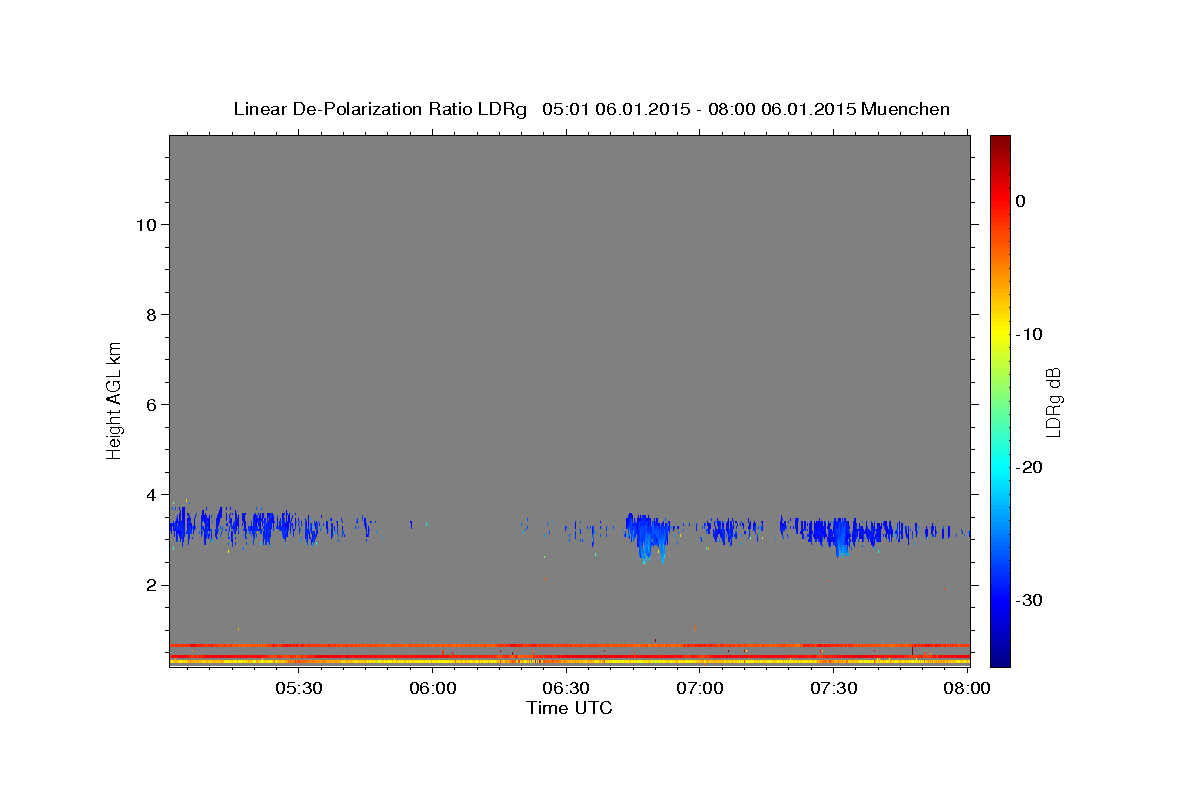Image resolution: width=1200 pixels, height=800 pixels.
Task: Click the "Height AGL km" axis label
Action: click(x=114, y=401)
